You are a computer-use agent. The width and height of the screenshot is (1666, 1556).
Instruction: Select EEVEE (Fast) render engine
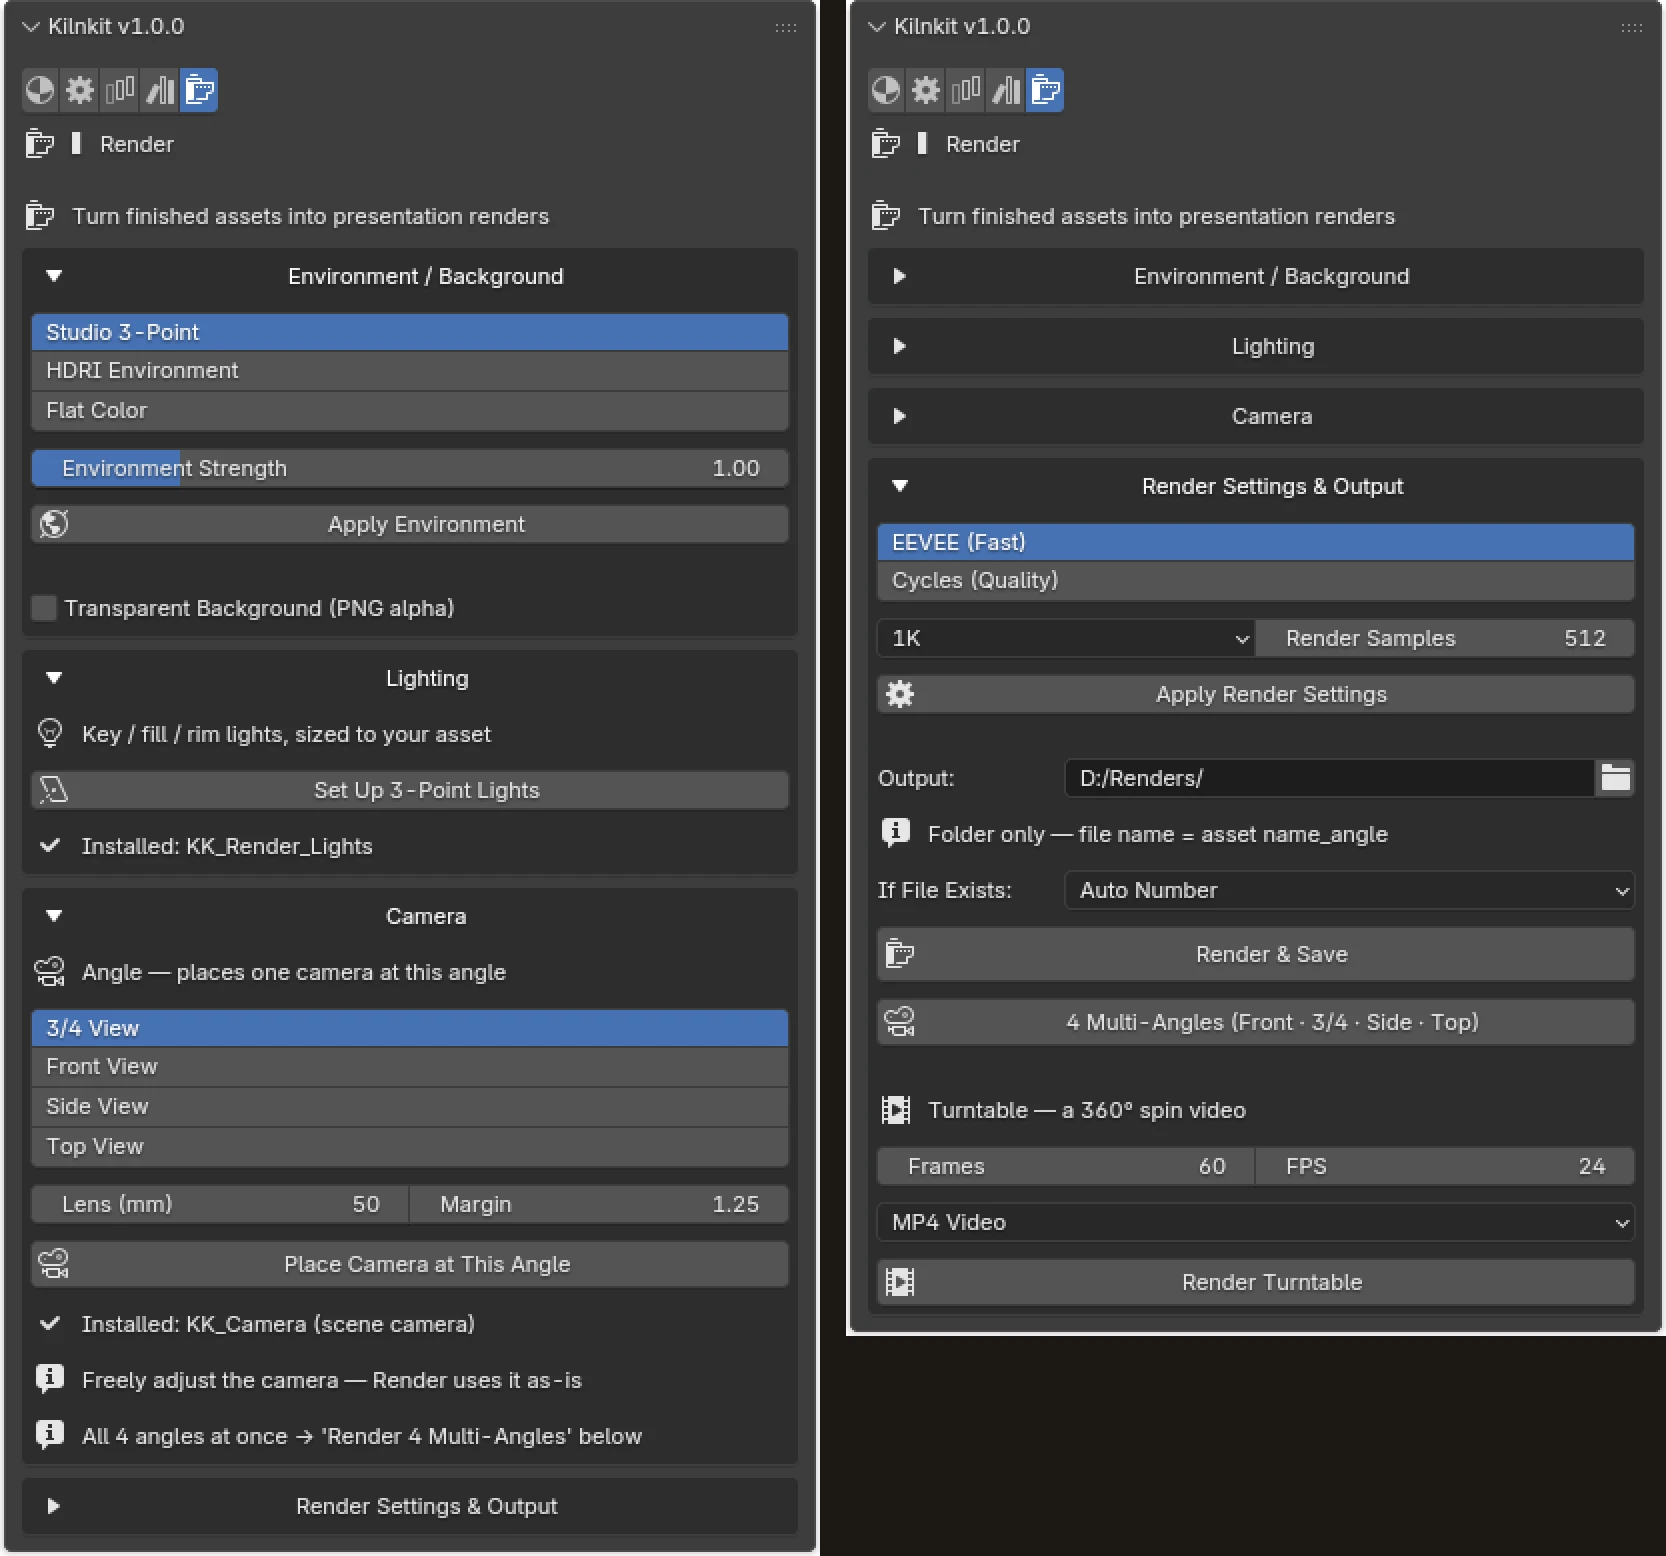click(x=1256, y=542)
